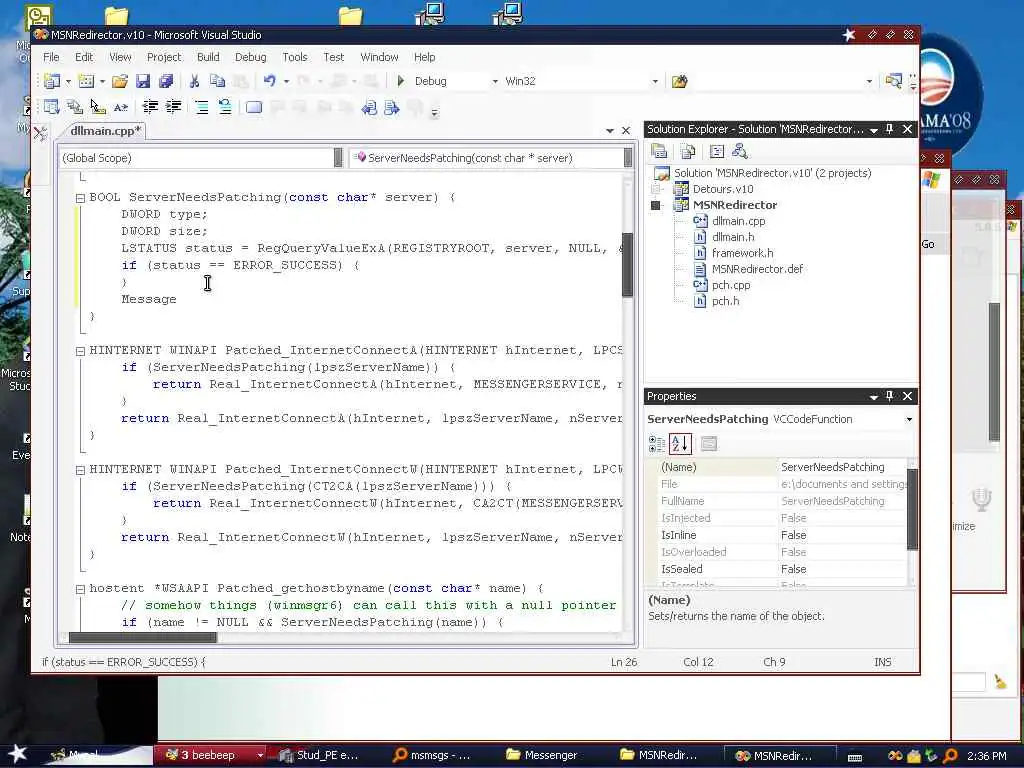This screenshot has height=768, width=1024.
Task: Click the code editor horizontal scrollbar thumb
Action: [142, 637]
